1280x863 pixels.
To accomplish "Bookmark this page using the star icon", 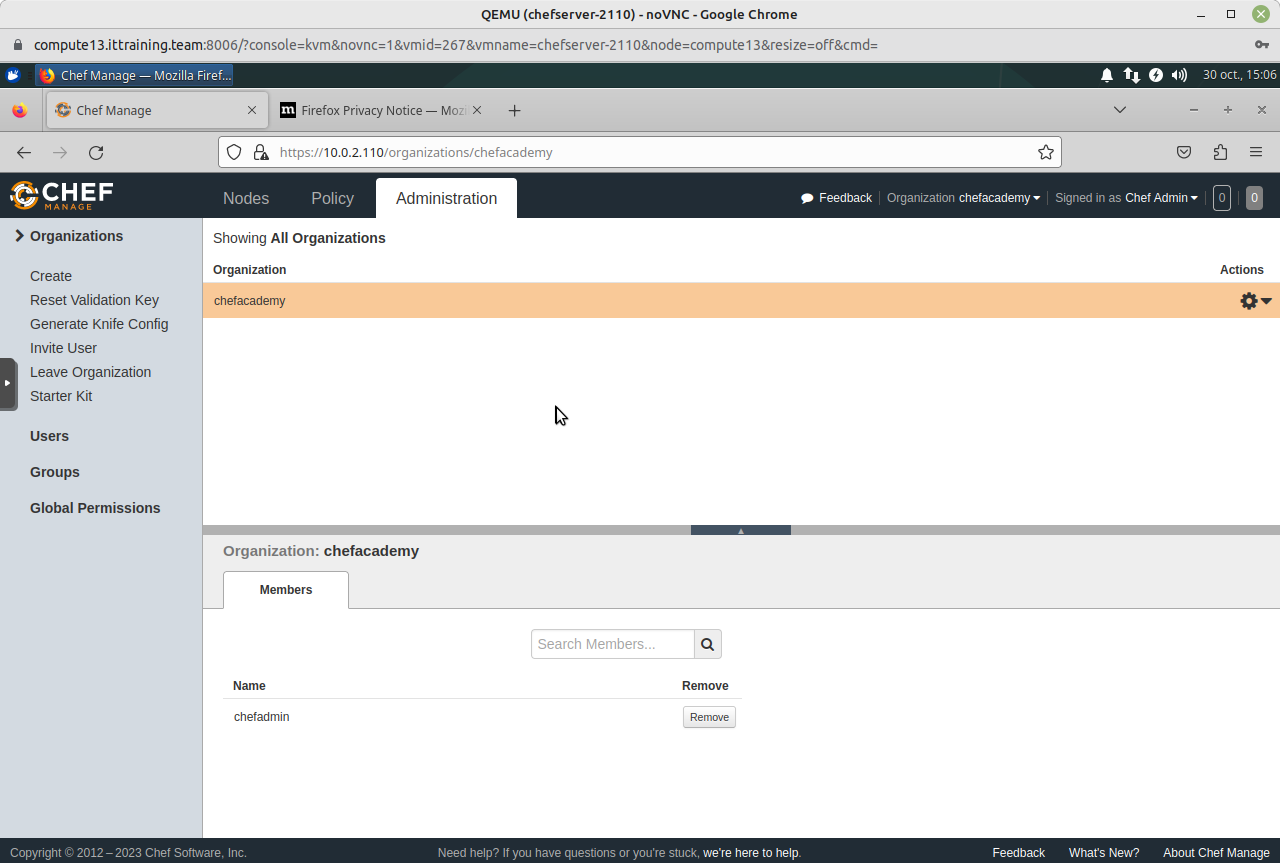I will coord(1046,152).
